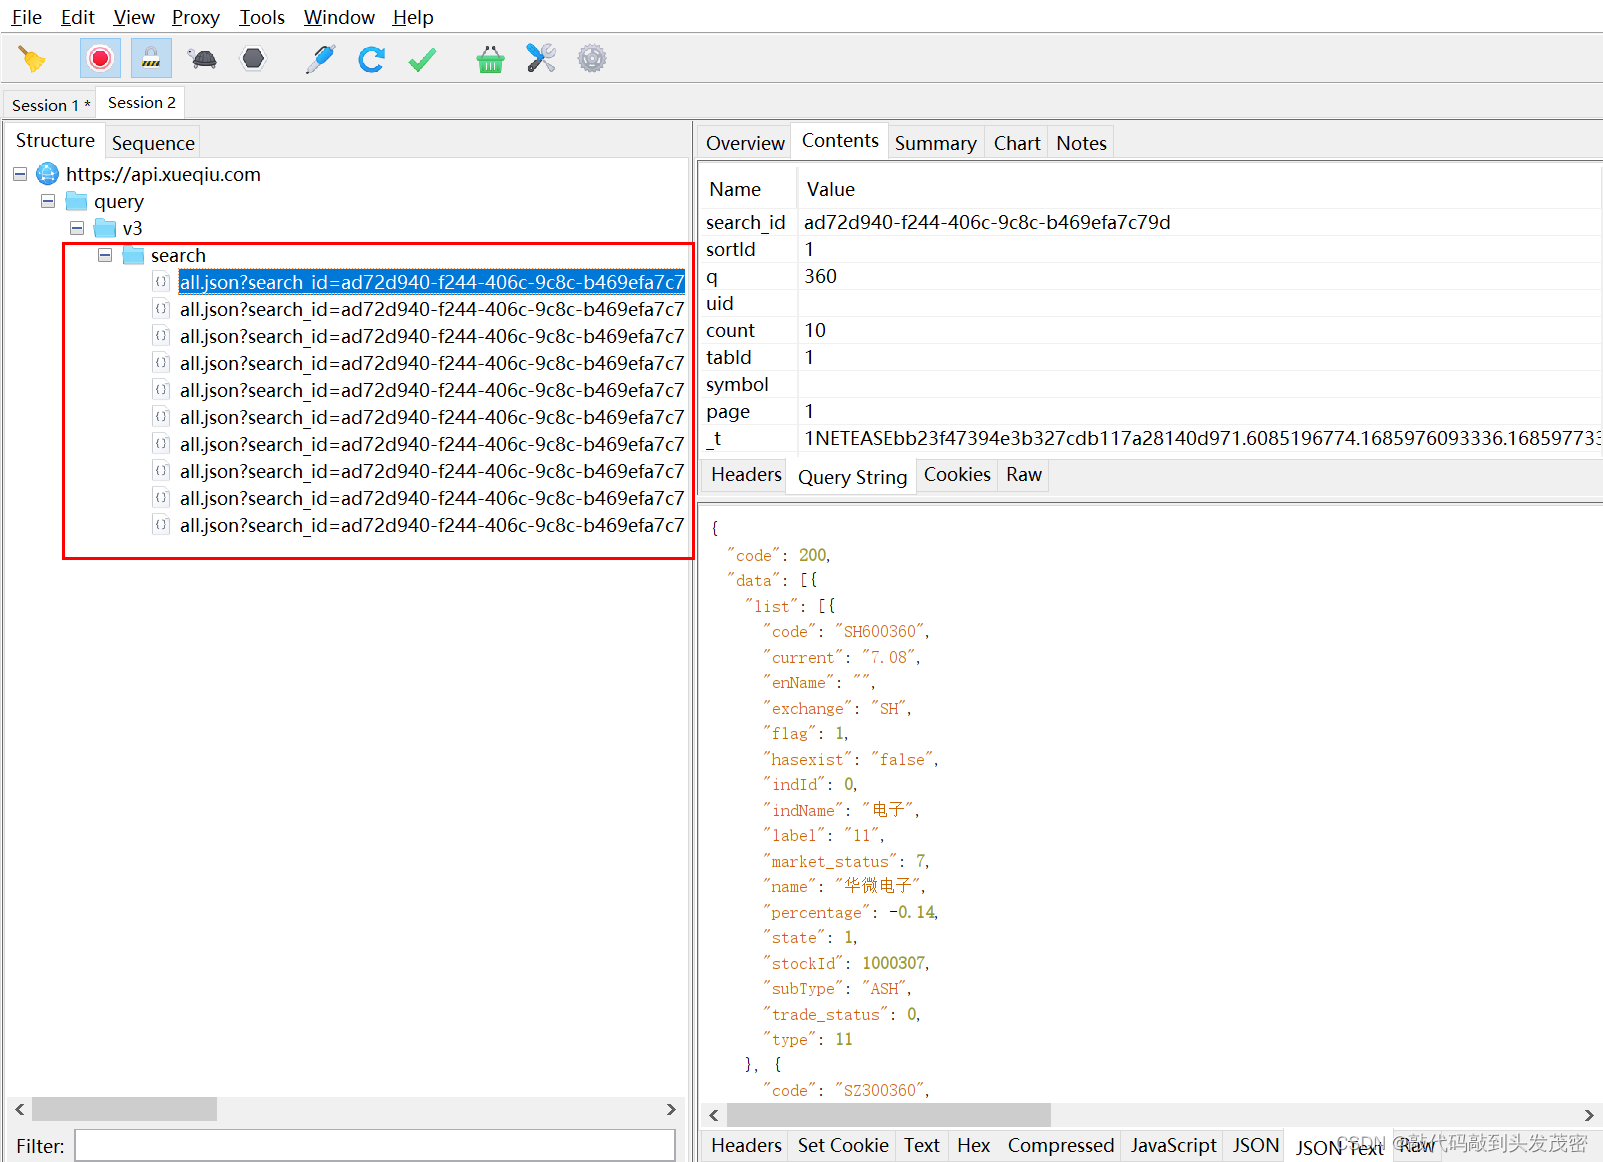
Task: Select the Hex tab
Action: tap(973, 1145)
